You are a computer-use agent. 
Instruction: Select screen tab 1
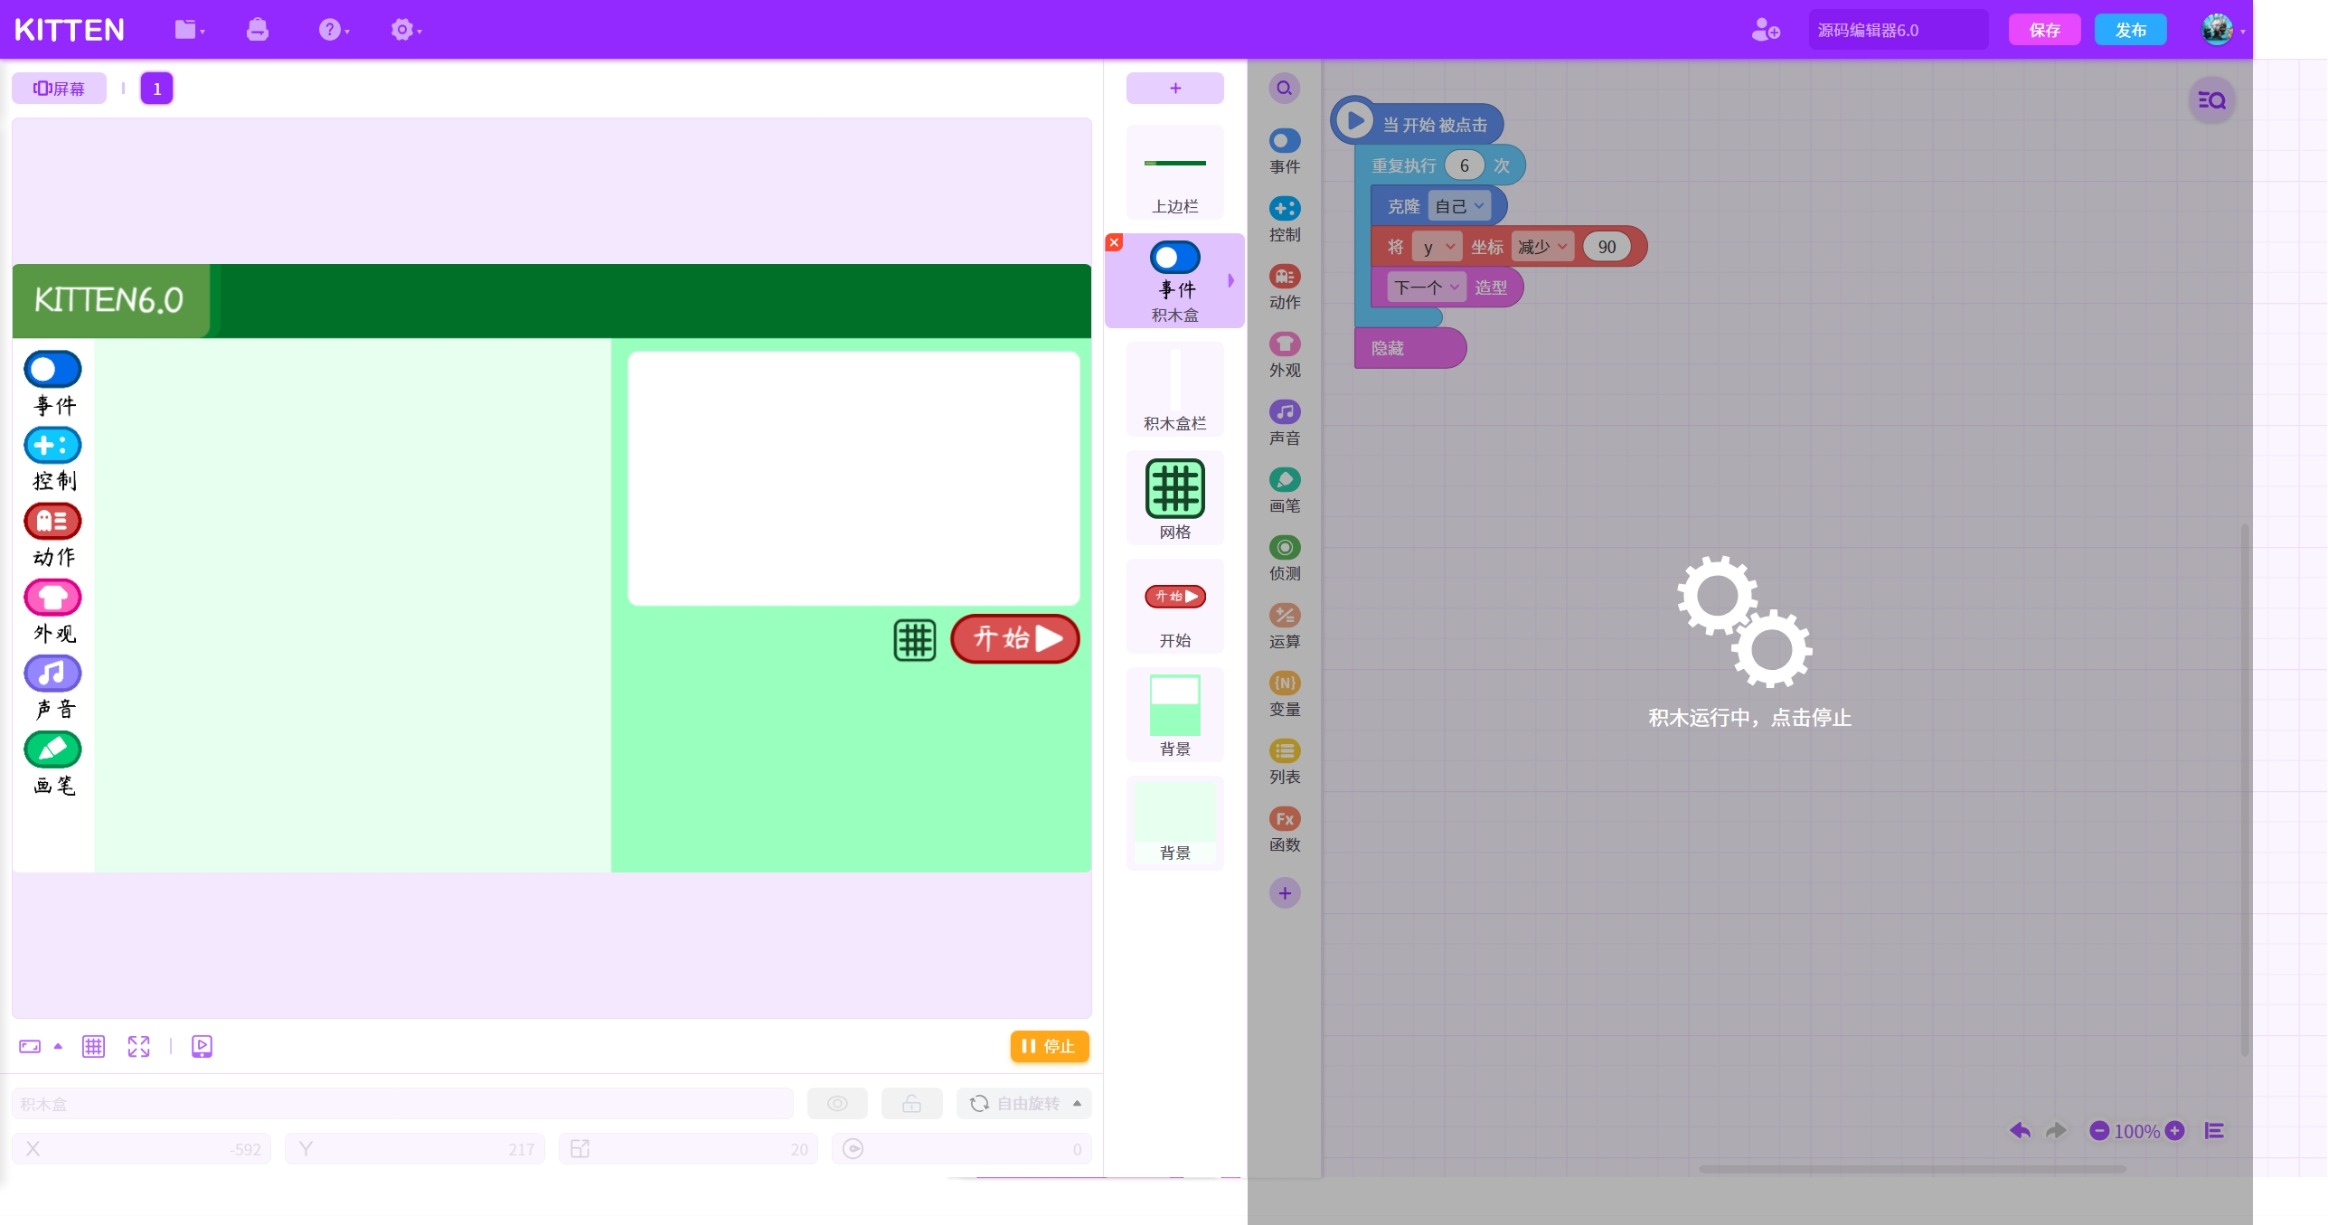coord(156,88)
